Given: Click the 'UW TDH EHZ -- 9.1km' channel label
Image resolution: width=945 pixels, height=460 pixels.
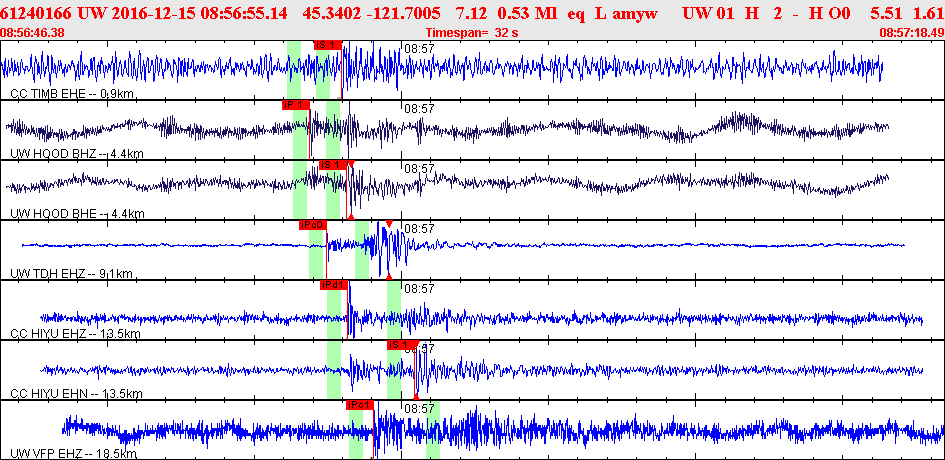Looking at the screenshot, I should pos(71,274).
